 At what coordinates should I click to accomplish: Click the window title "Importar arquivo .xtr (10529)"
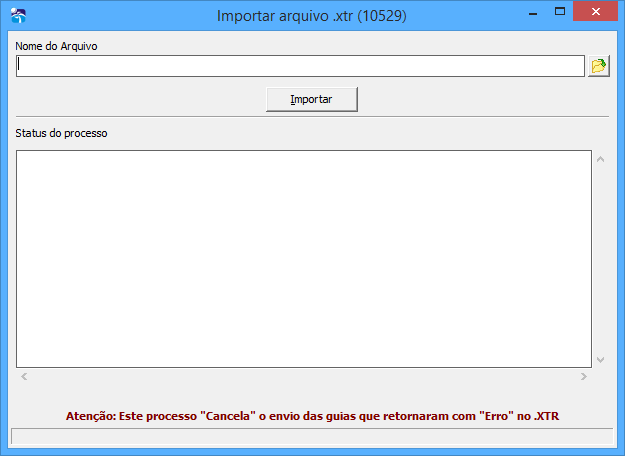[312, 16]
